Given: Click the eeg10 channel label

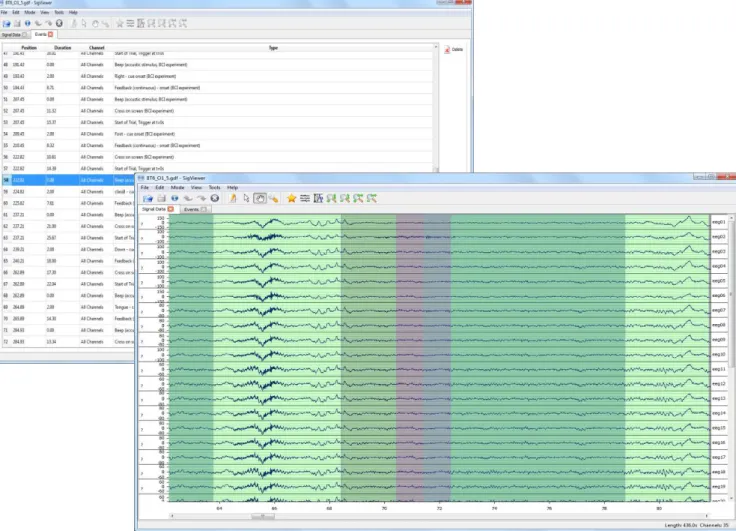Looking at the screenshot, I should [x=719, y=354].
